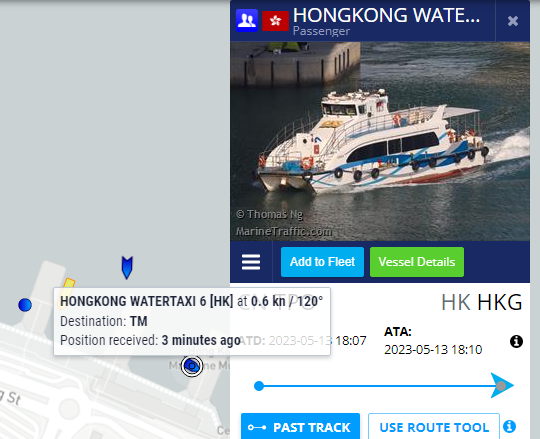The height and width of the screenshot is (439, 540).
Task: Click the Hong Kong flag icon
Action: (275, 21)
